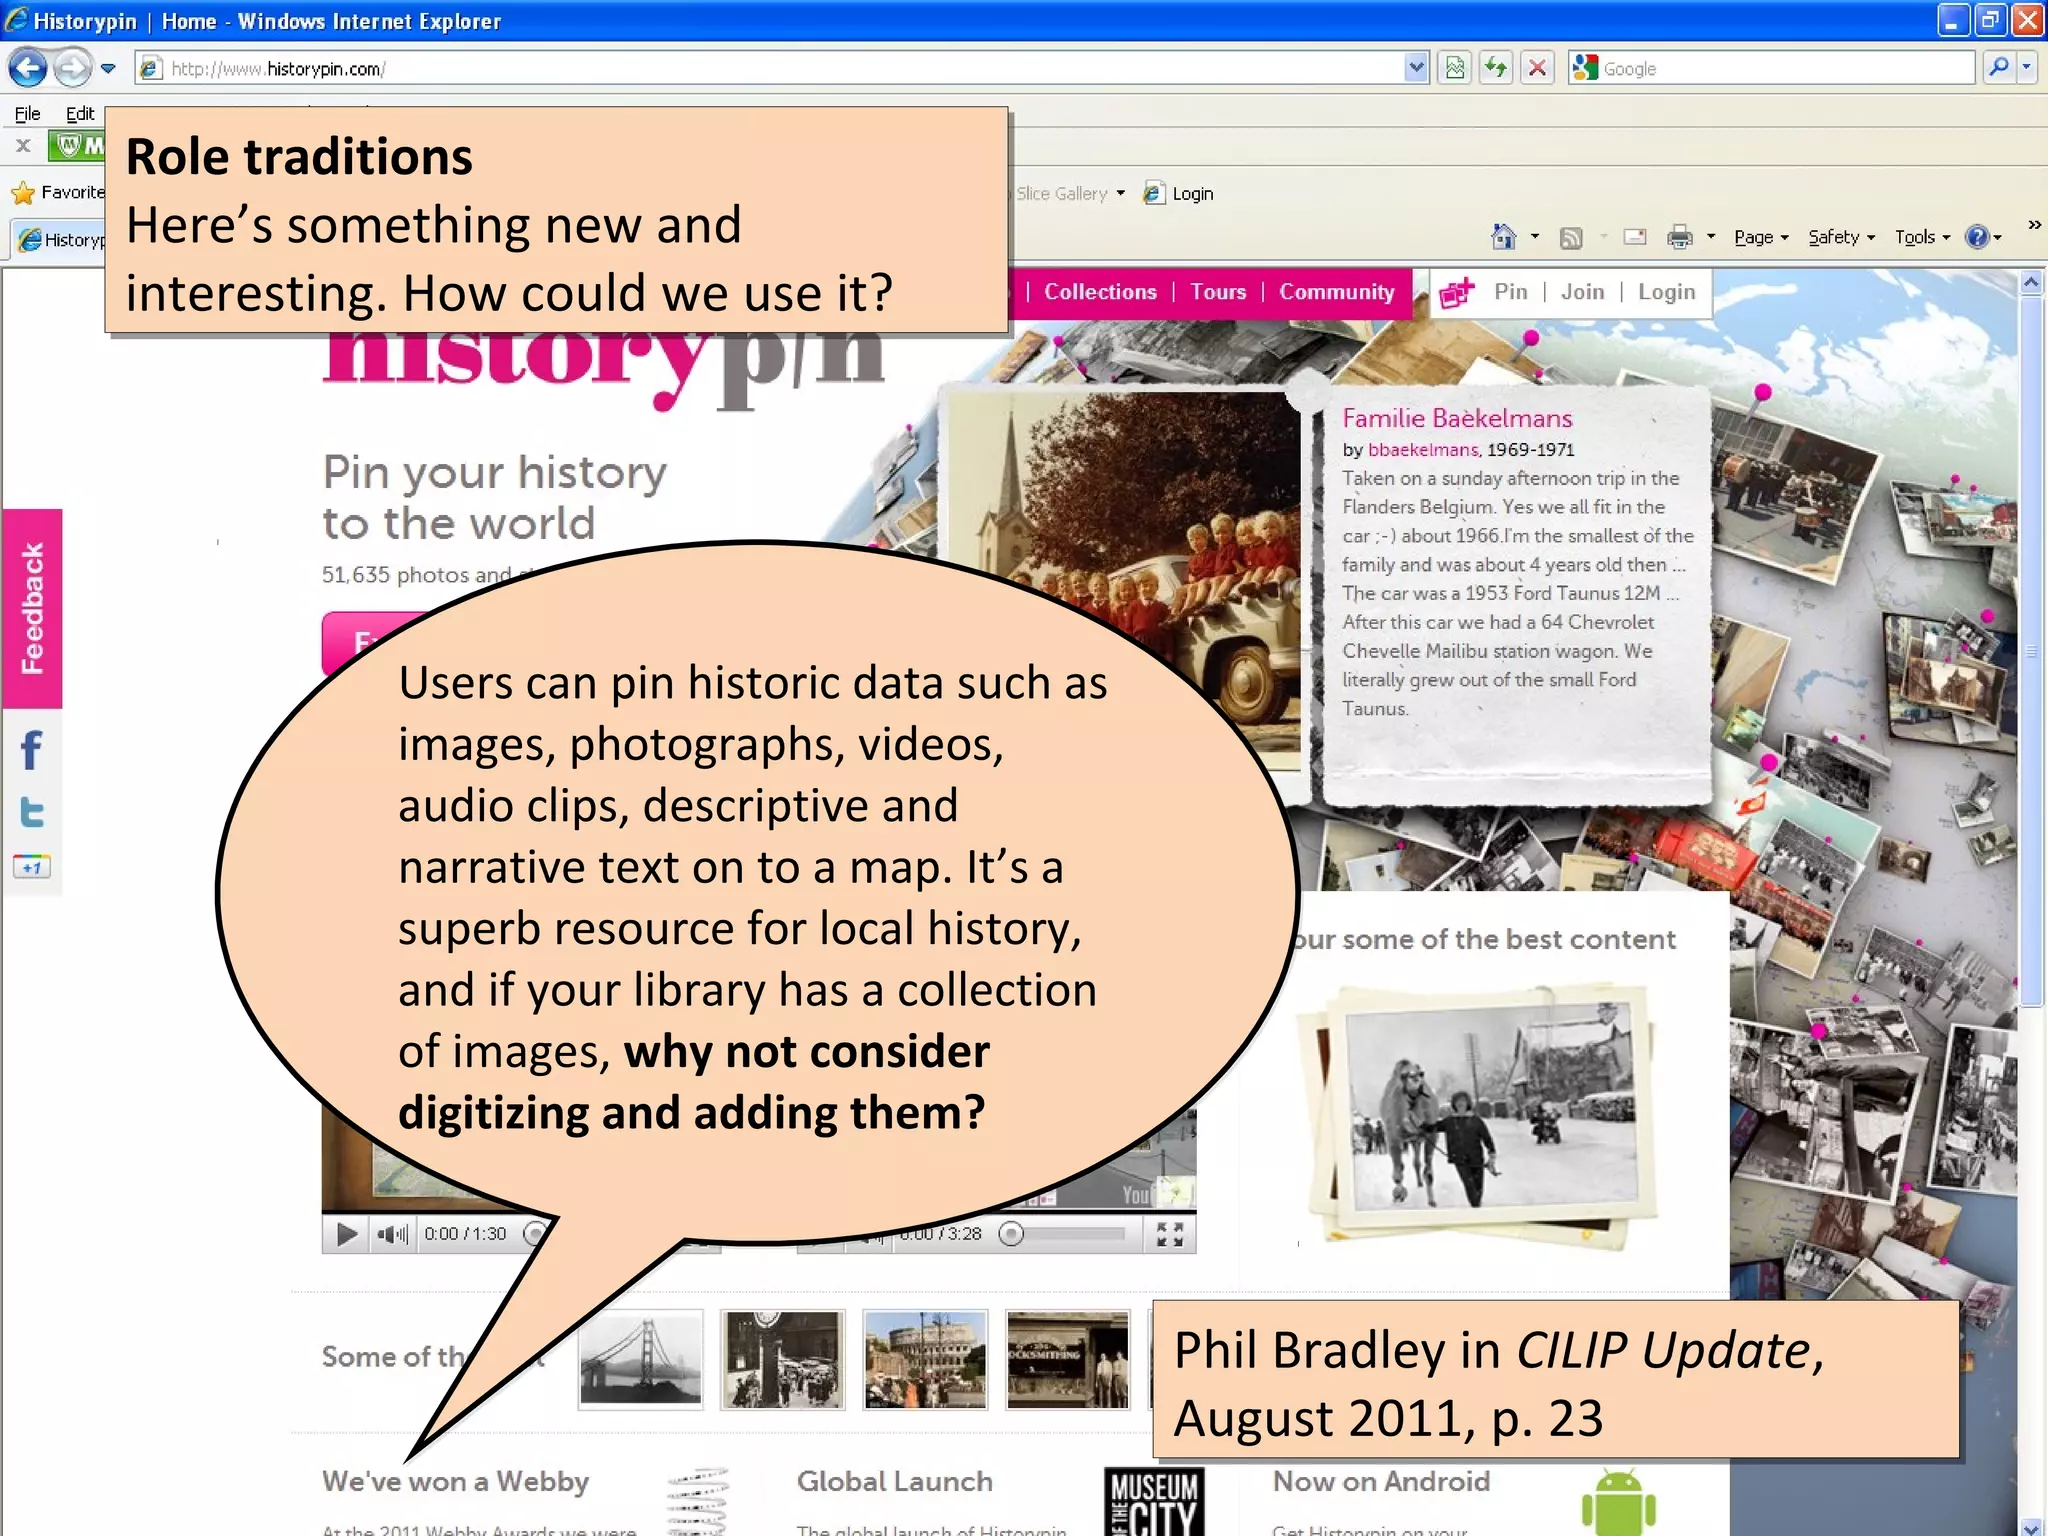Click the site Login link
Screen dimensions: 2048x1536
point(1666,292)
